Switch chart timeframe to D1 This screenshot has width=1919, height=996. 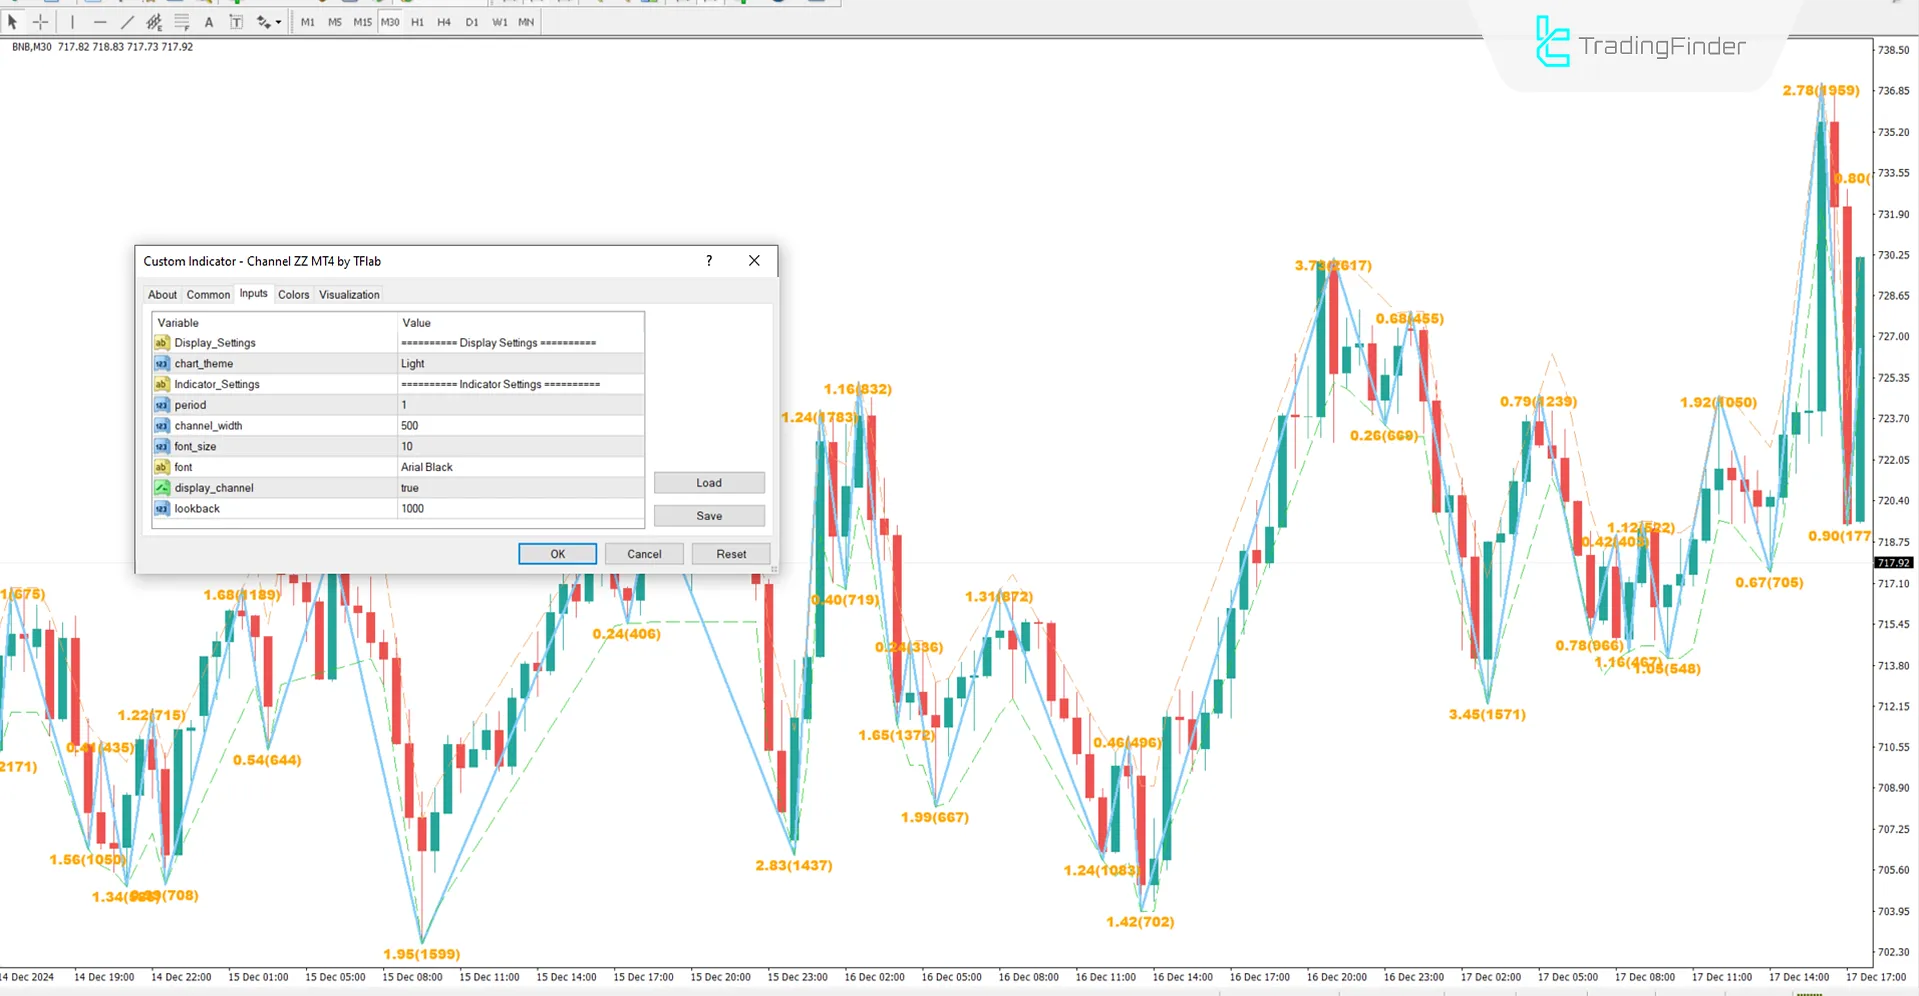(471, 21)
